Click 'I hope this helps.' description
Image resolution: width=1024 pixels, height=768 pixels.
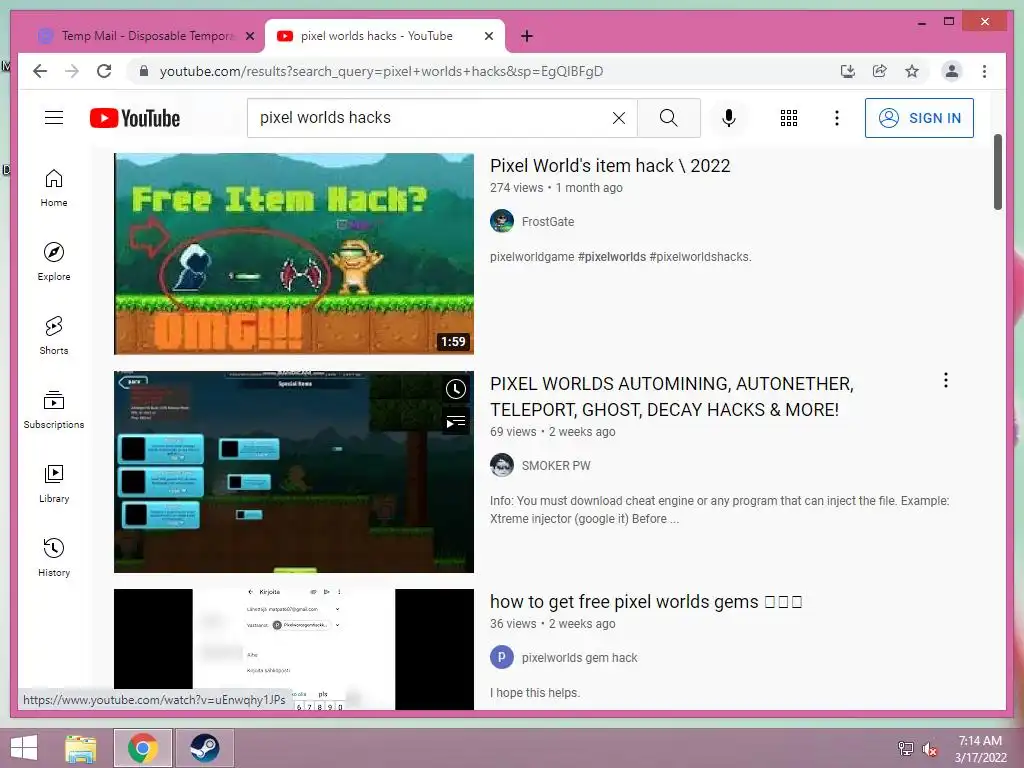535,693
